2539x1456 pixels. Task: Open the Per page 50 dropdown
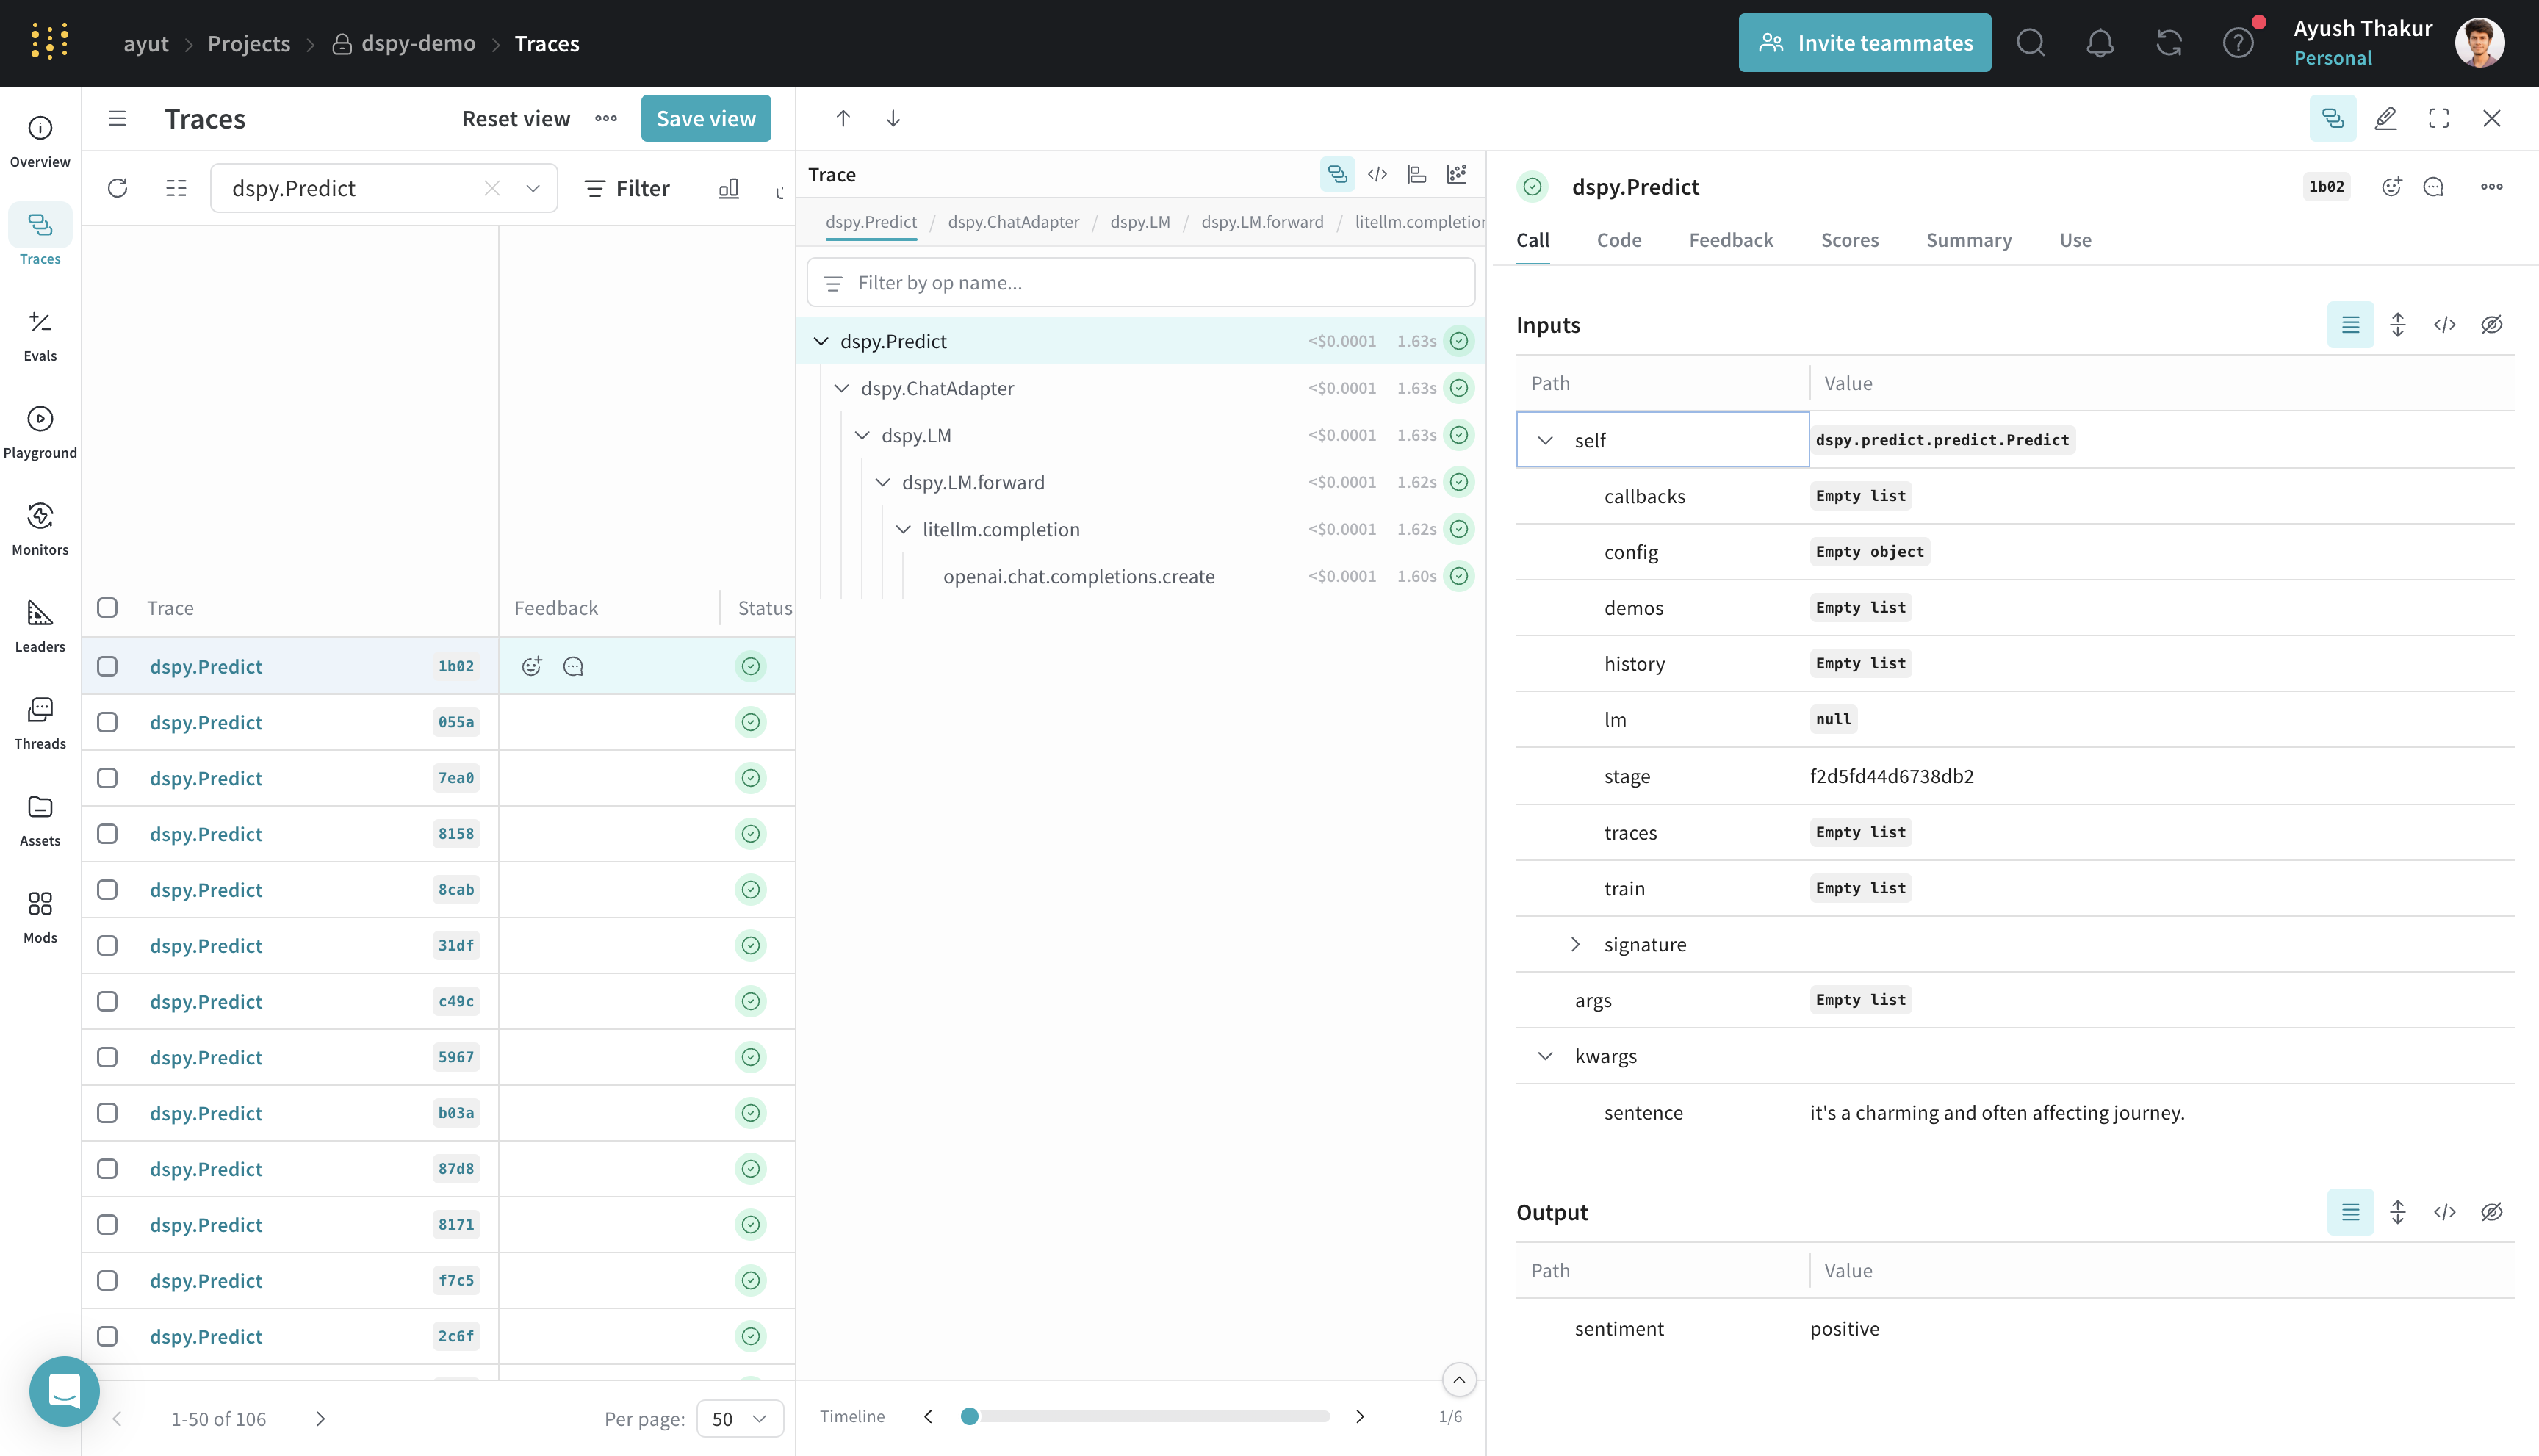click(x=740, y=1418)
